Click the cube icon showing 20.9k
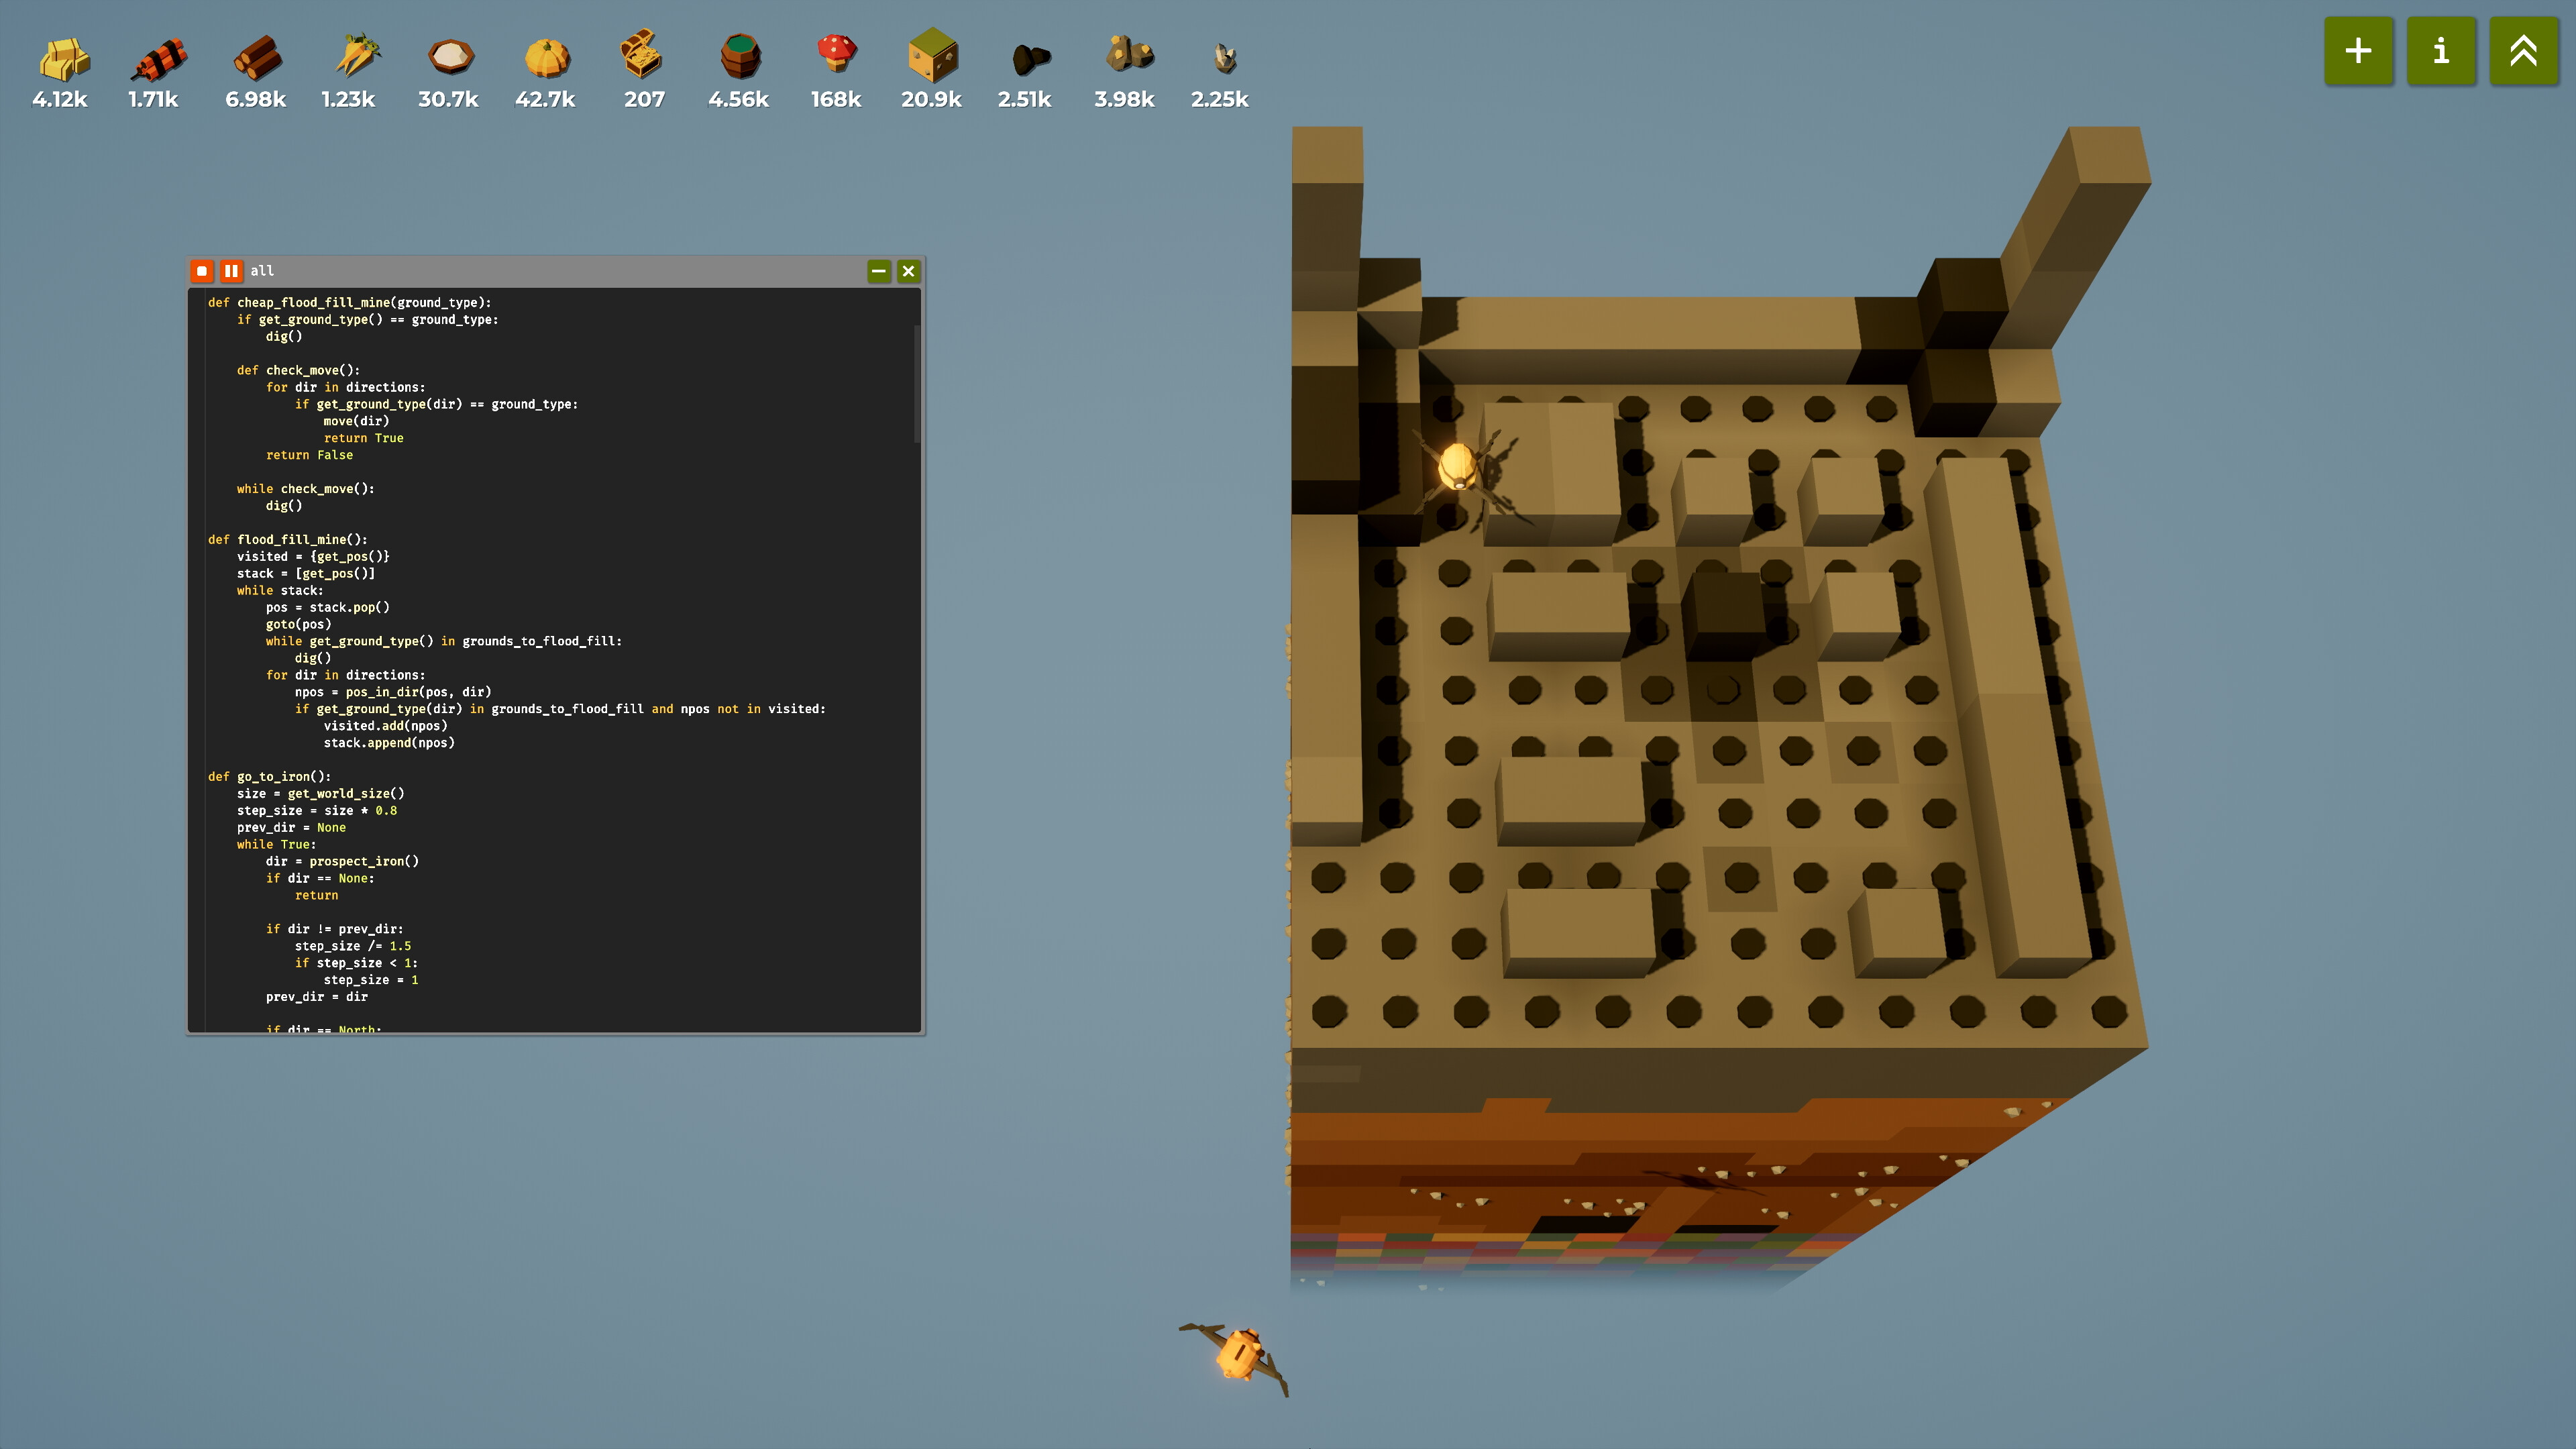The width and height of the screenshot is (2576, 1449). (933, 55)
